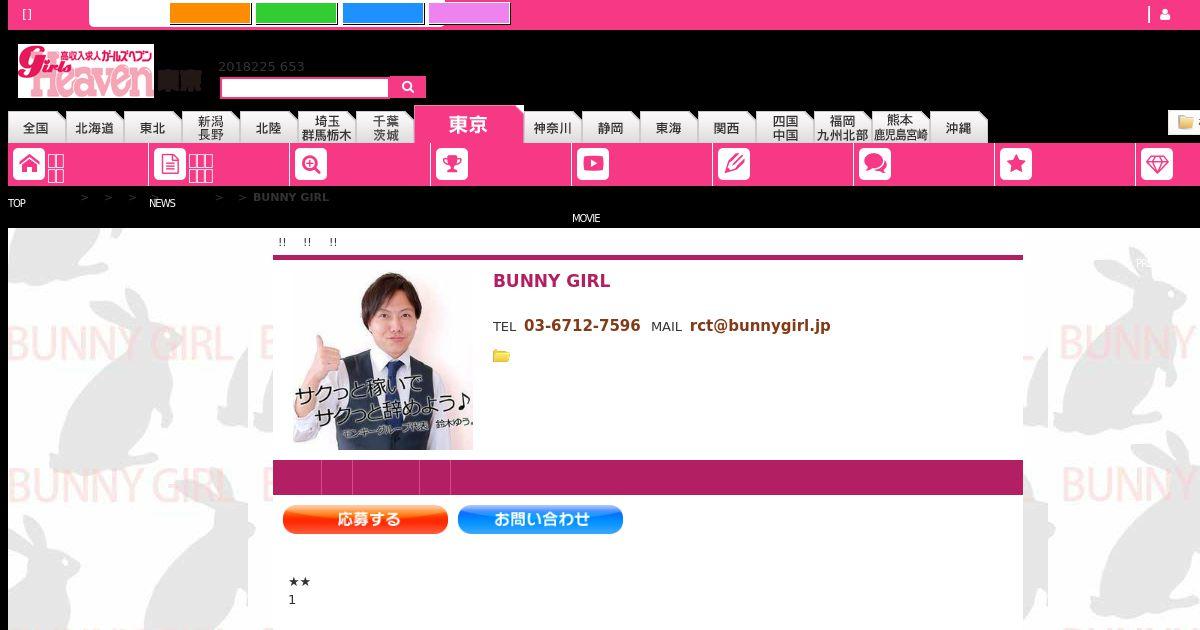
Task: Select the 熊本 鹿児島宮崎 region tab
Action: pos(900,128)
